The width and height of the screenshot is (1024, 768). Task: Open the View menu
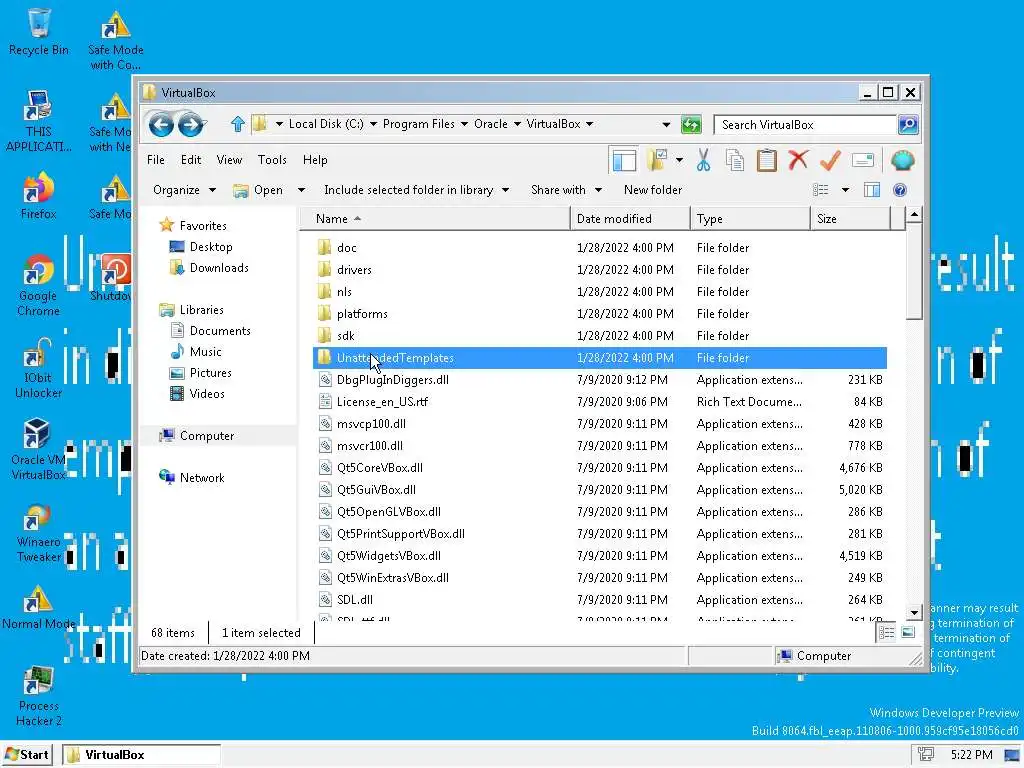pyautogui.click(x=229, y=160)
